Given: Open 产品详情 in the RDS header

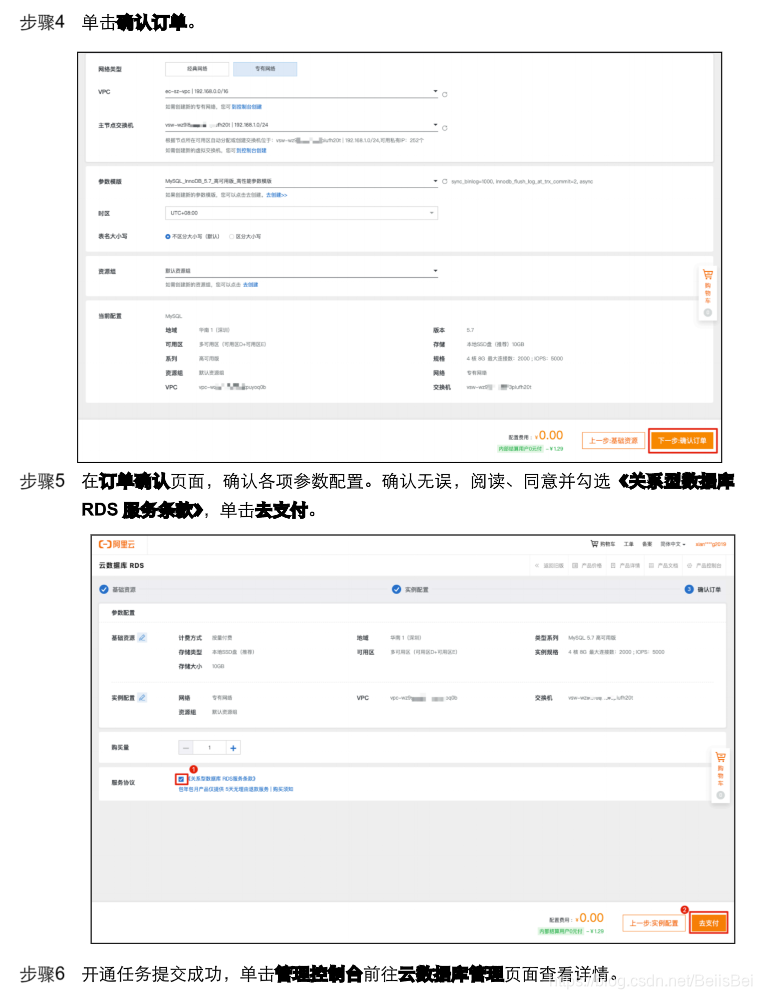Looking at the screenshot, I should (625, 565).
